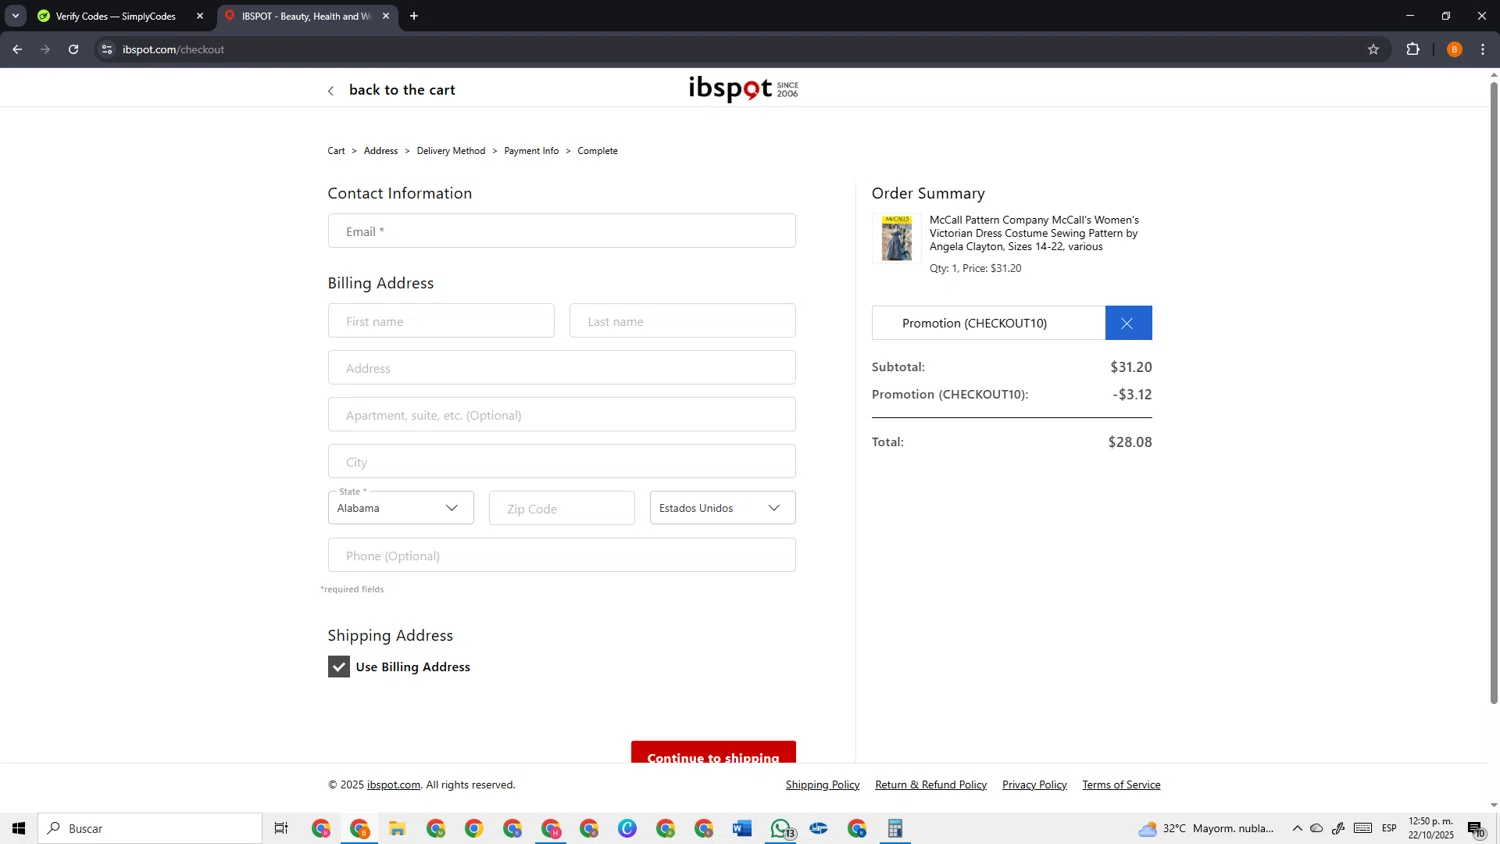Viewport: 1500px width, 844px height.
Task: Open the Shipping Policy link
Action: tap(822, 785)
